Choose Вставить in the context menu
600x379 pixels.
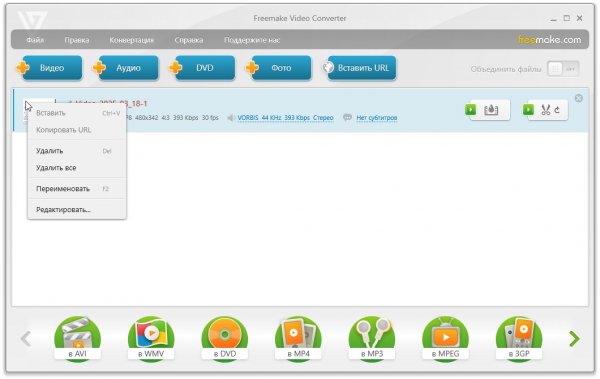(x=77, y=113)
